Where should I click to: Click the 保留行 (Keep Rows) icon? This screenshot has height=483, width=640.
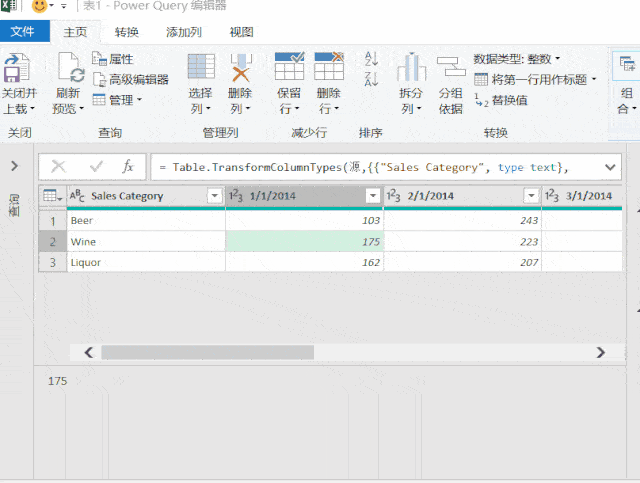[289, 68]
